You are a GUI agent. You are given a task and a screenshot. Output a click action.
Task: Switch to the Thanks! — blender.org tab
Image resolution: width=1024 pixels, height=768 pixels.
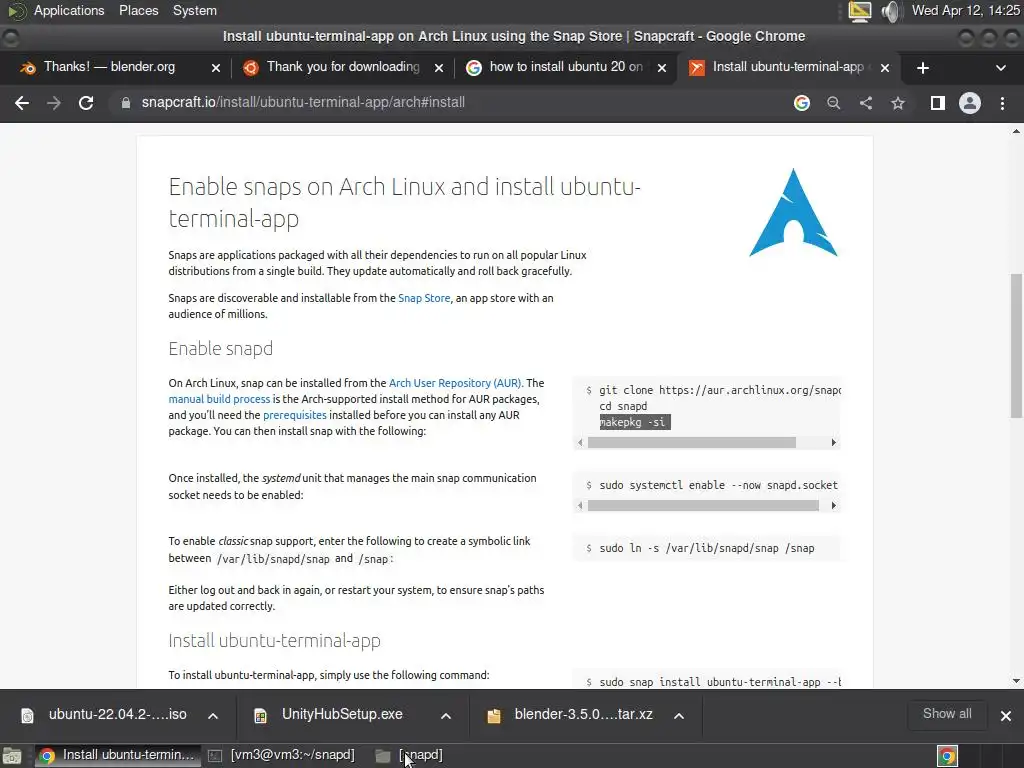coord(110,67)
